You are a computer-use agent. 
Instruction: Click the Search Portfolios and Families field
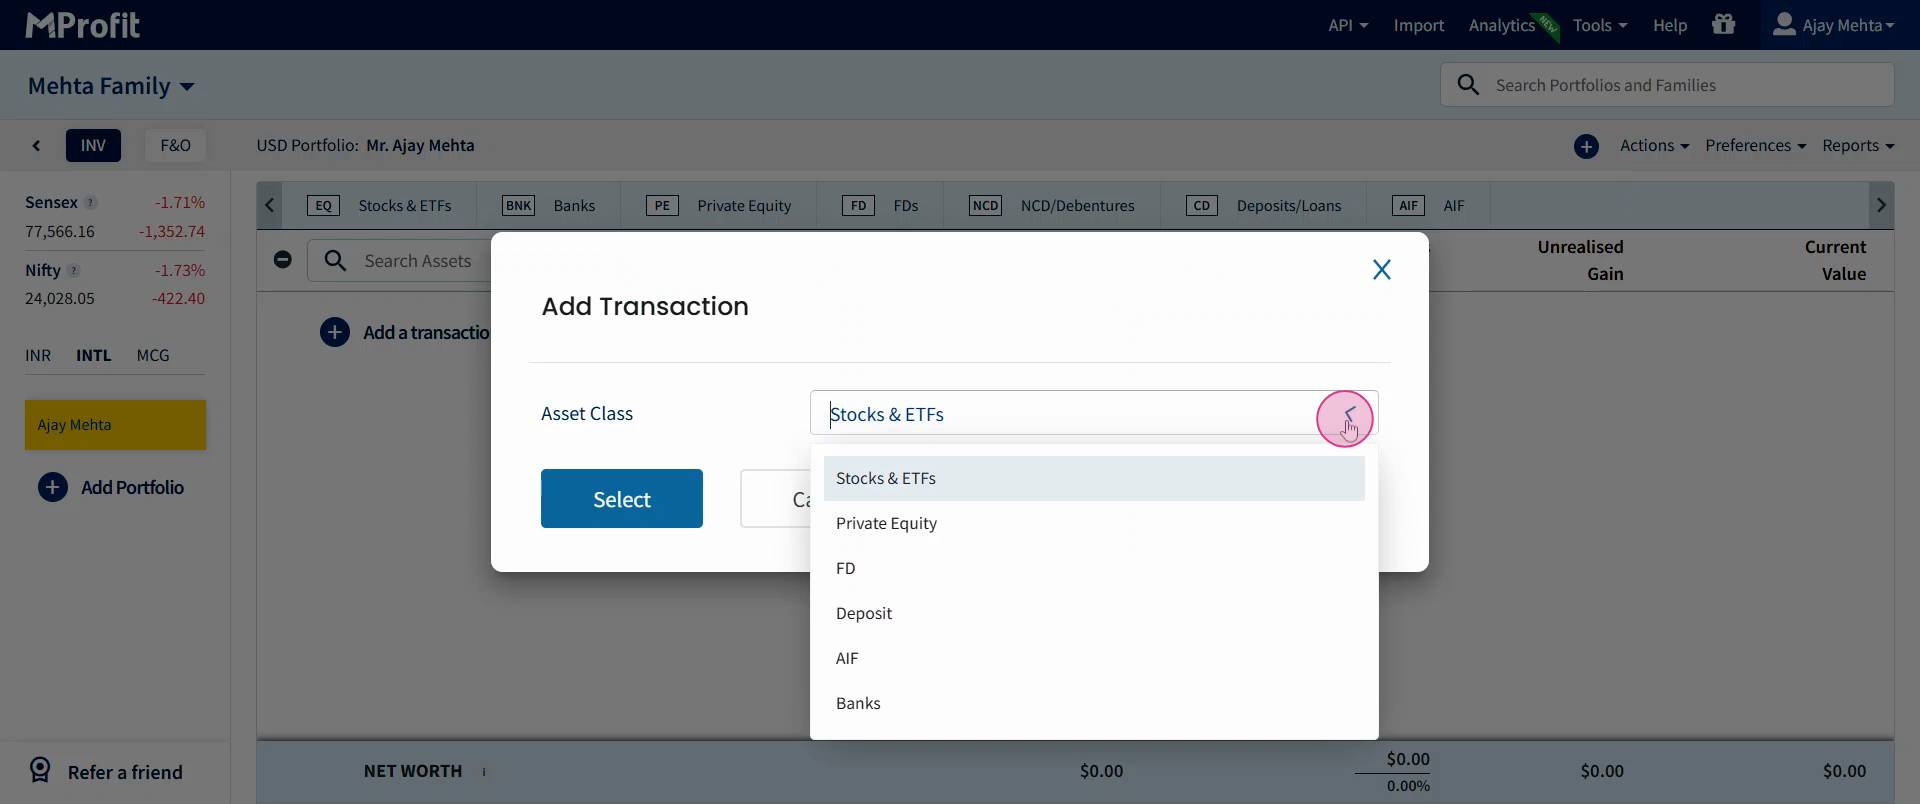coord(1688,85)
